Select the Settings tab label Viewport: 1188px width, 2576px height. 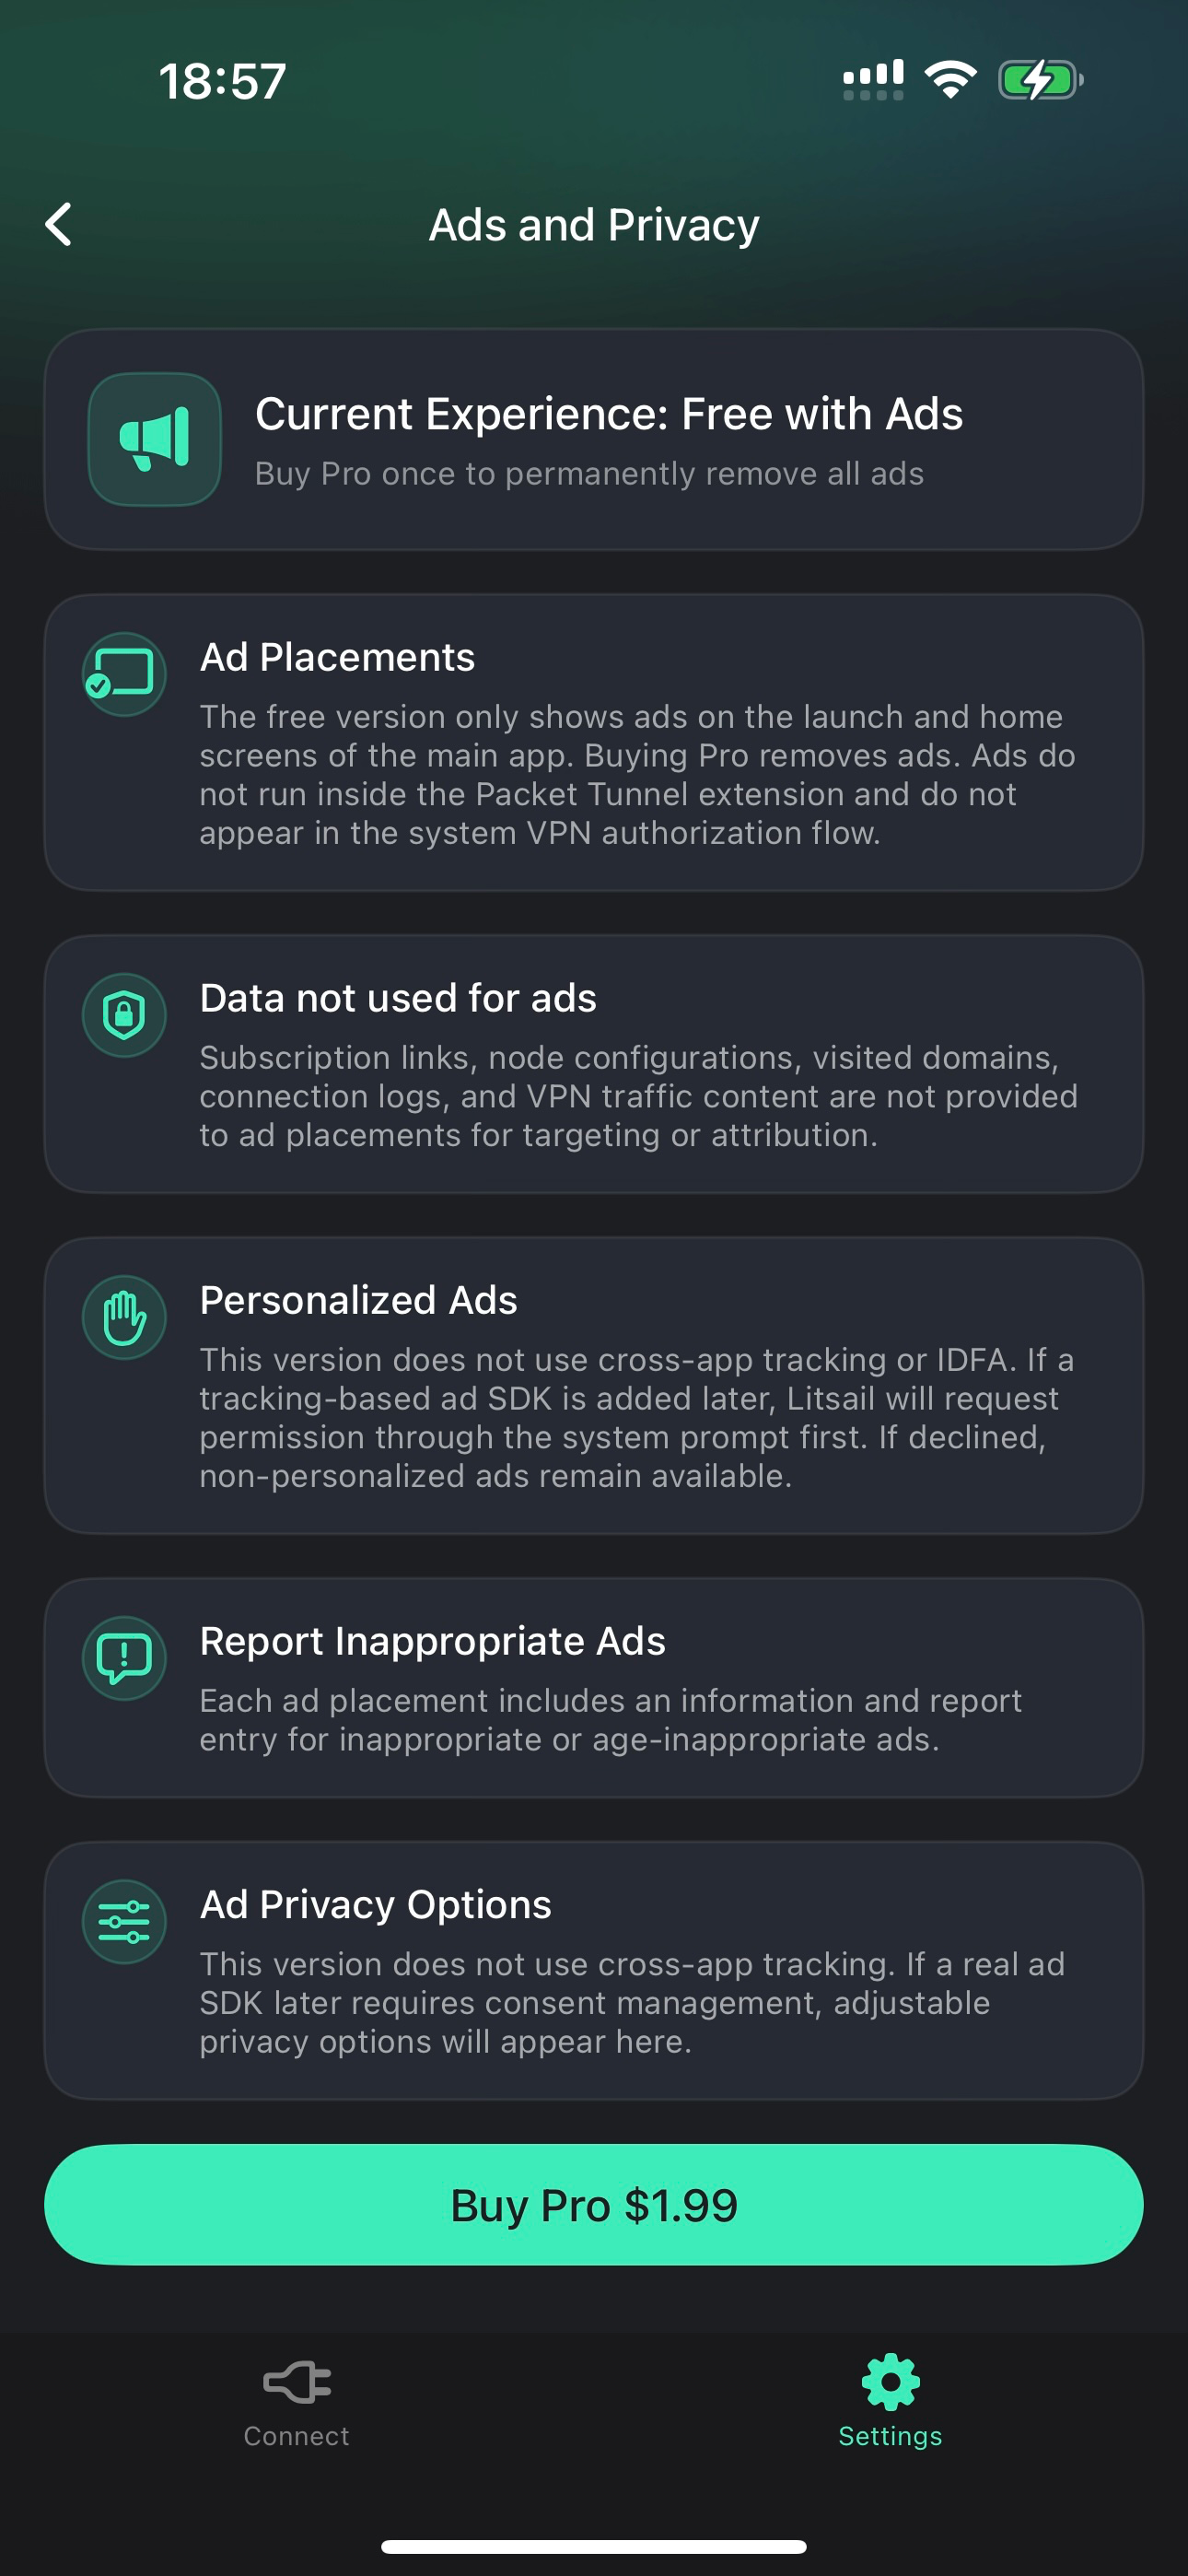point(890,2436)
